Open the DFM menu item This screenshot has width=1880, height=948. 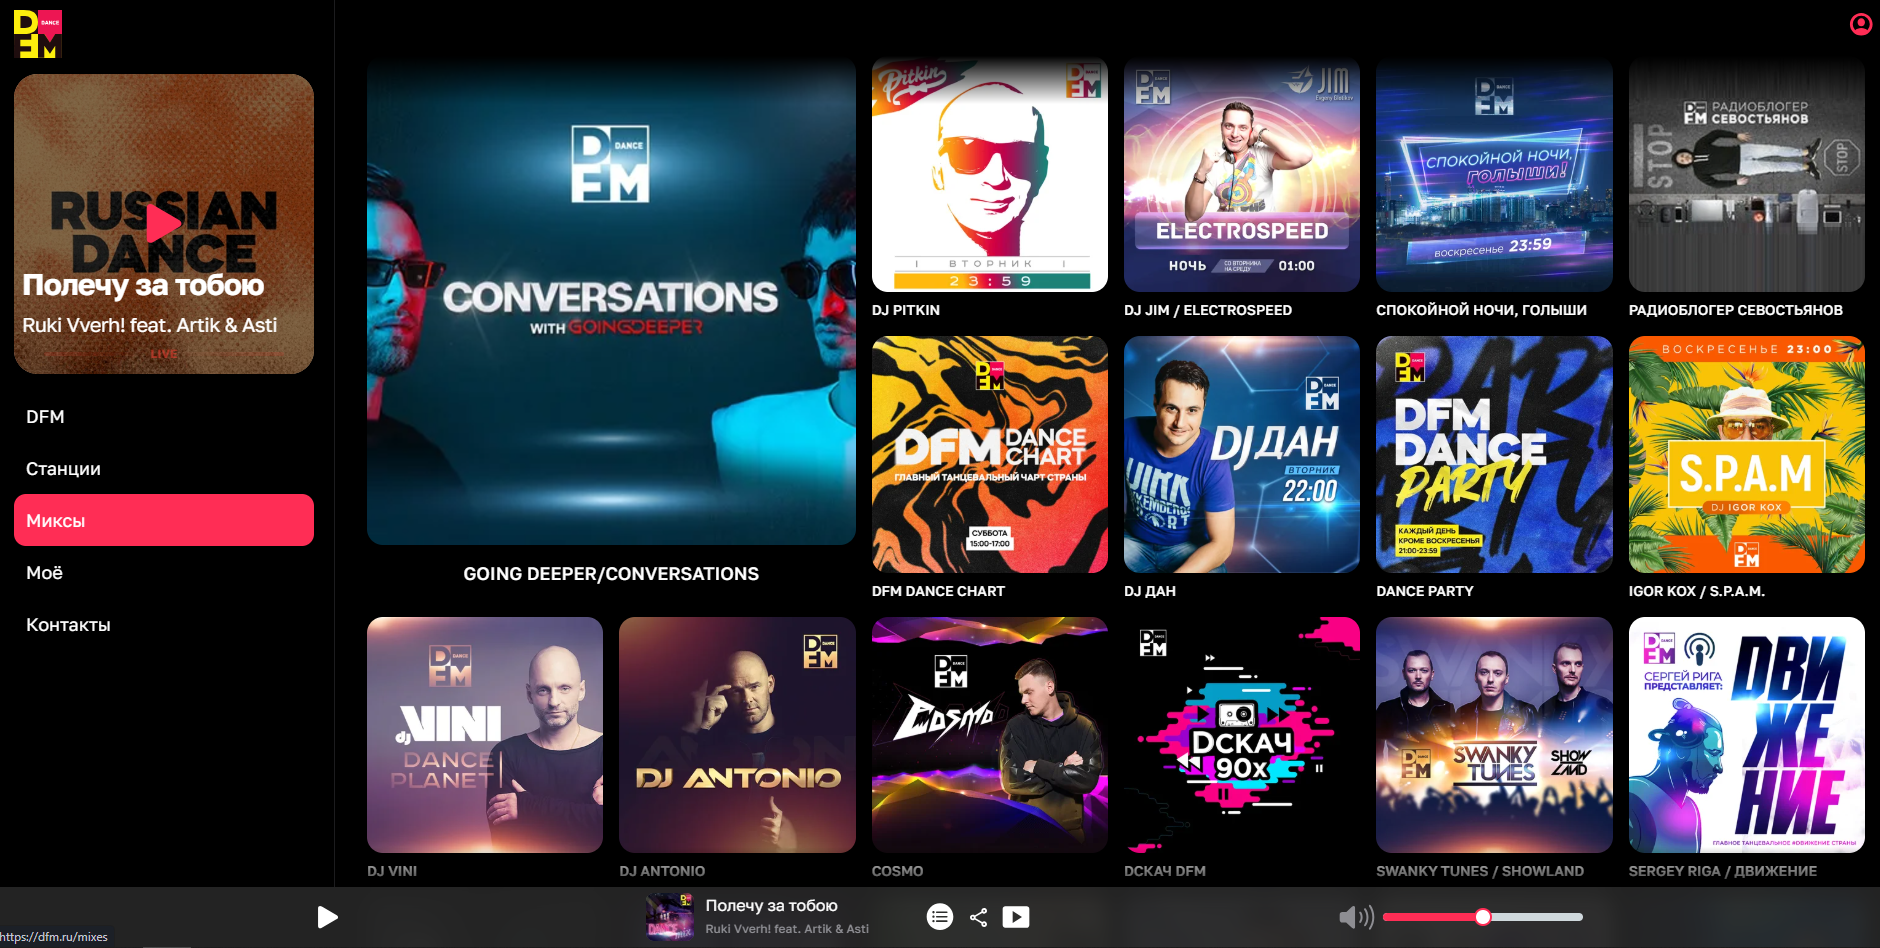tap(164, 417)
